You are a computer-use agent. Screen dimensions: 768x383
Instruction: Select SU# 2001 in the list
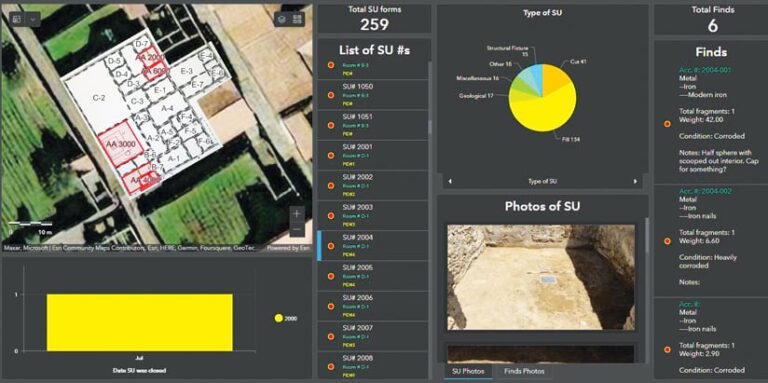373,155
